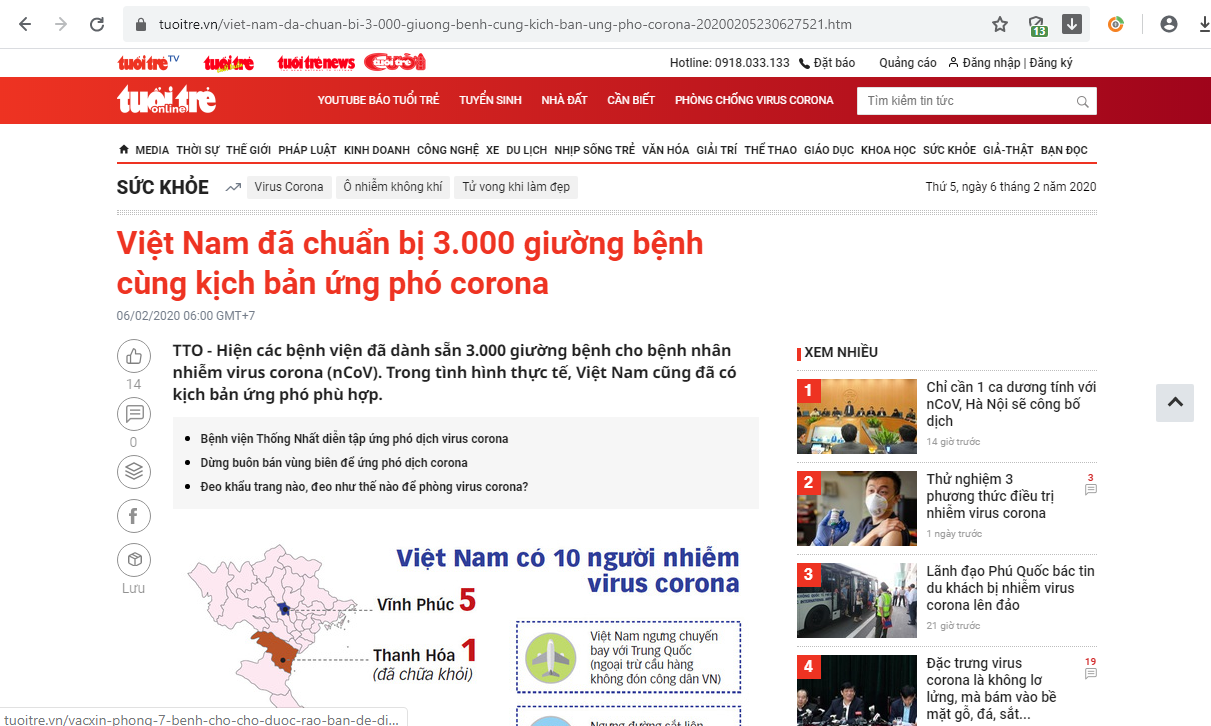Viewport: 1211px width, 726px height.
Task: Open the extension showing badge 13
Action: (1037, 26)
